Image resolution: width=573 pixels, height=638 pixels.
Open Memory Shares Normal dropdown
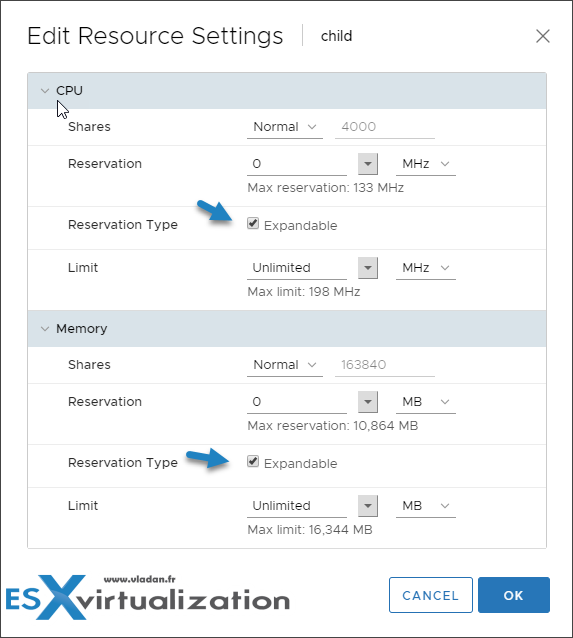coord(284,365)
